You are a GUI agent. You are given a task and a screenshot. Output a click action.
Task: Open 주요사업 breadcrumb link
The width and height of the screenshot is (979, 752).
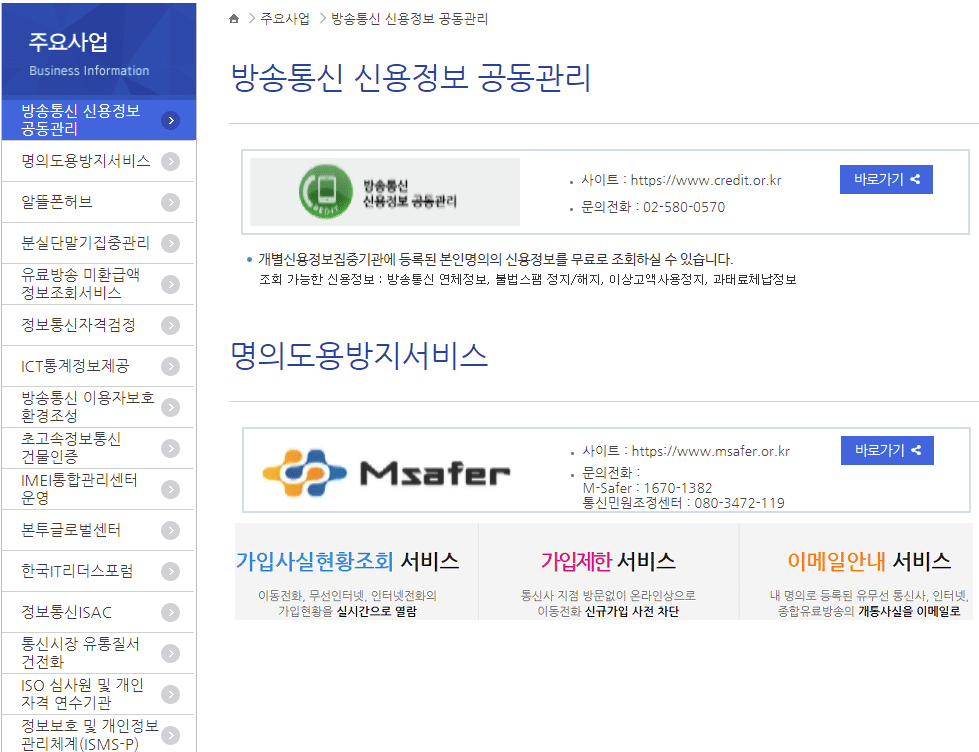pos(285,19)
